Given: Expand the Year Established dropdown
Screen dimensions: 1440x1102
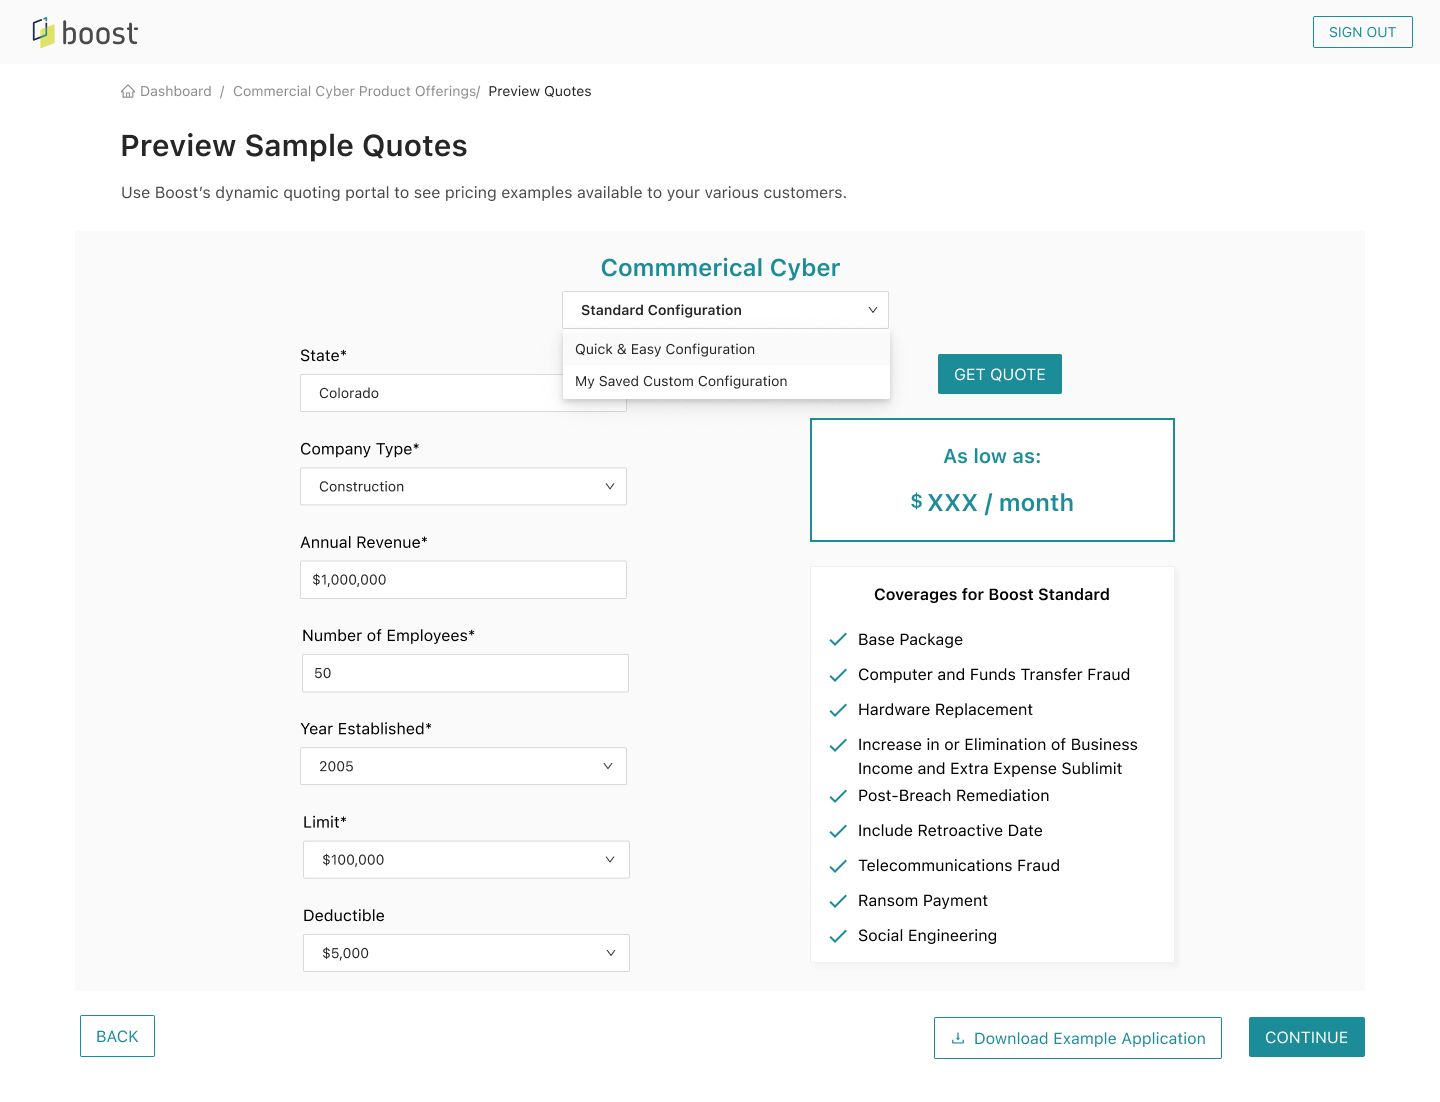Looking at the screenshot, I should (x=463, y=767).
